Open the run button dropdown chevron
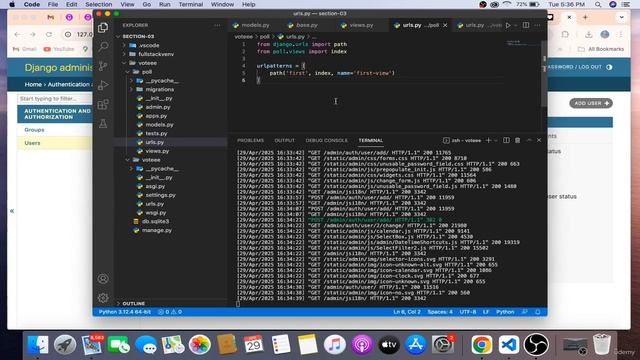This screenshot has width=640, height=360. point(516,25)
